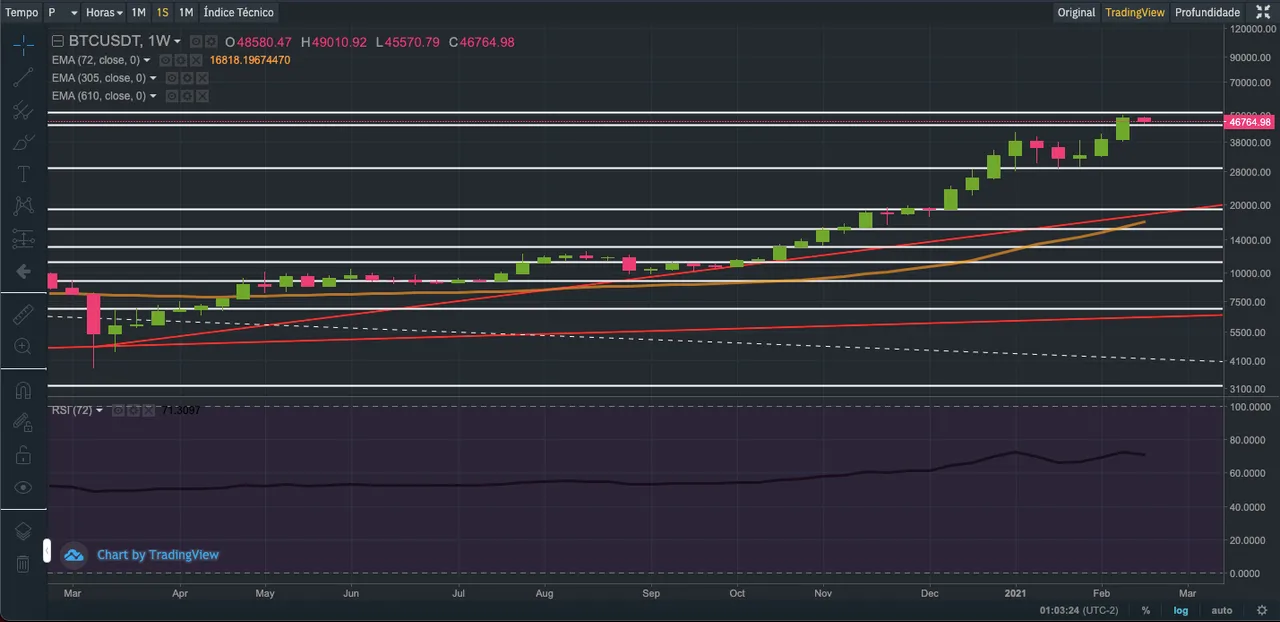Open the chart patterns tool
This screenshot has width=1280, height=622.
[23, 206]
